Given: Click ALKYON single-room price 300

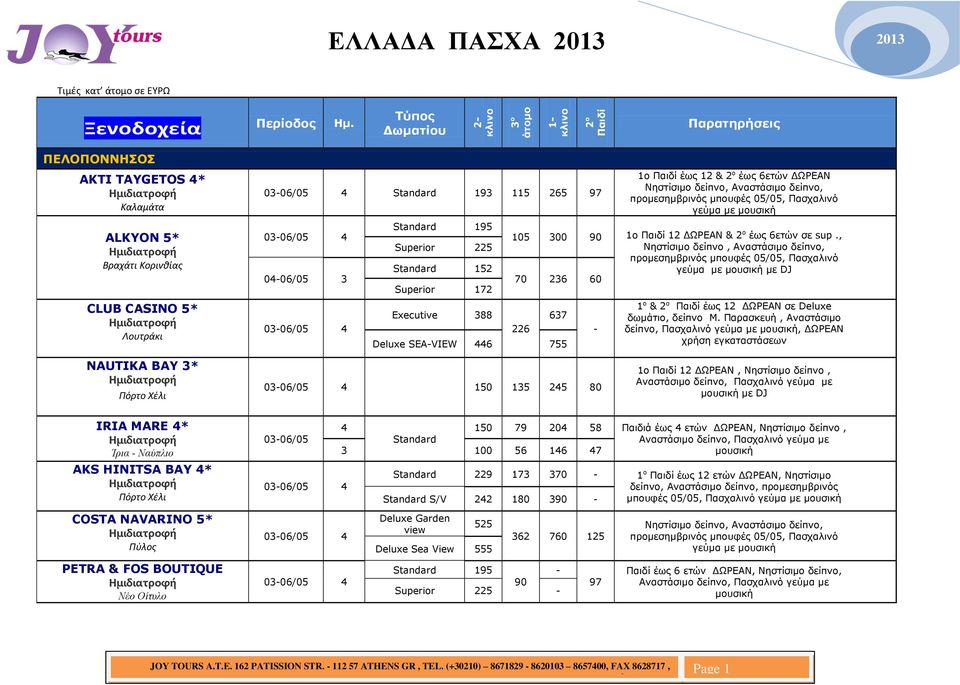Looking at the screenshot, I should pyautogui.click(x=558, y=237).
